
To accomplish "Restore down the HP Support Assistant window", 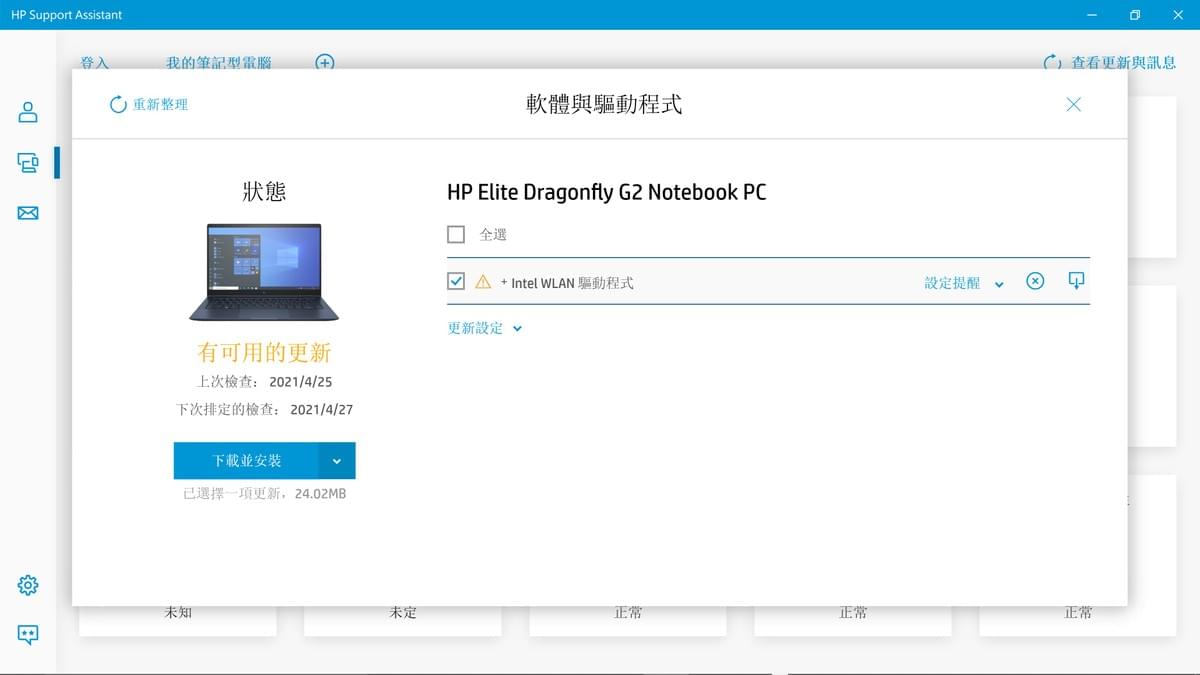I will (1135, 15).
